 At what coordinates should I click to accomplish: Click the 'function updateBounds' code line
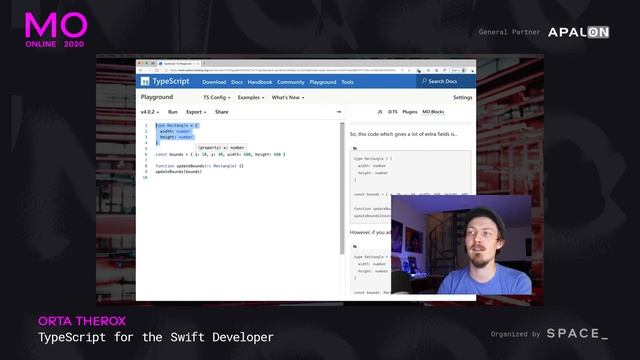[199, 166]
